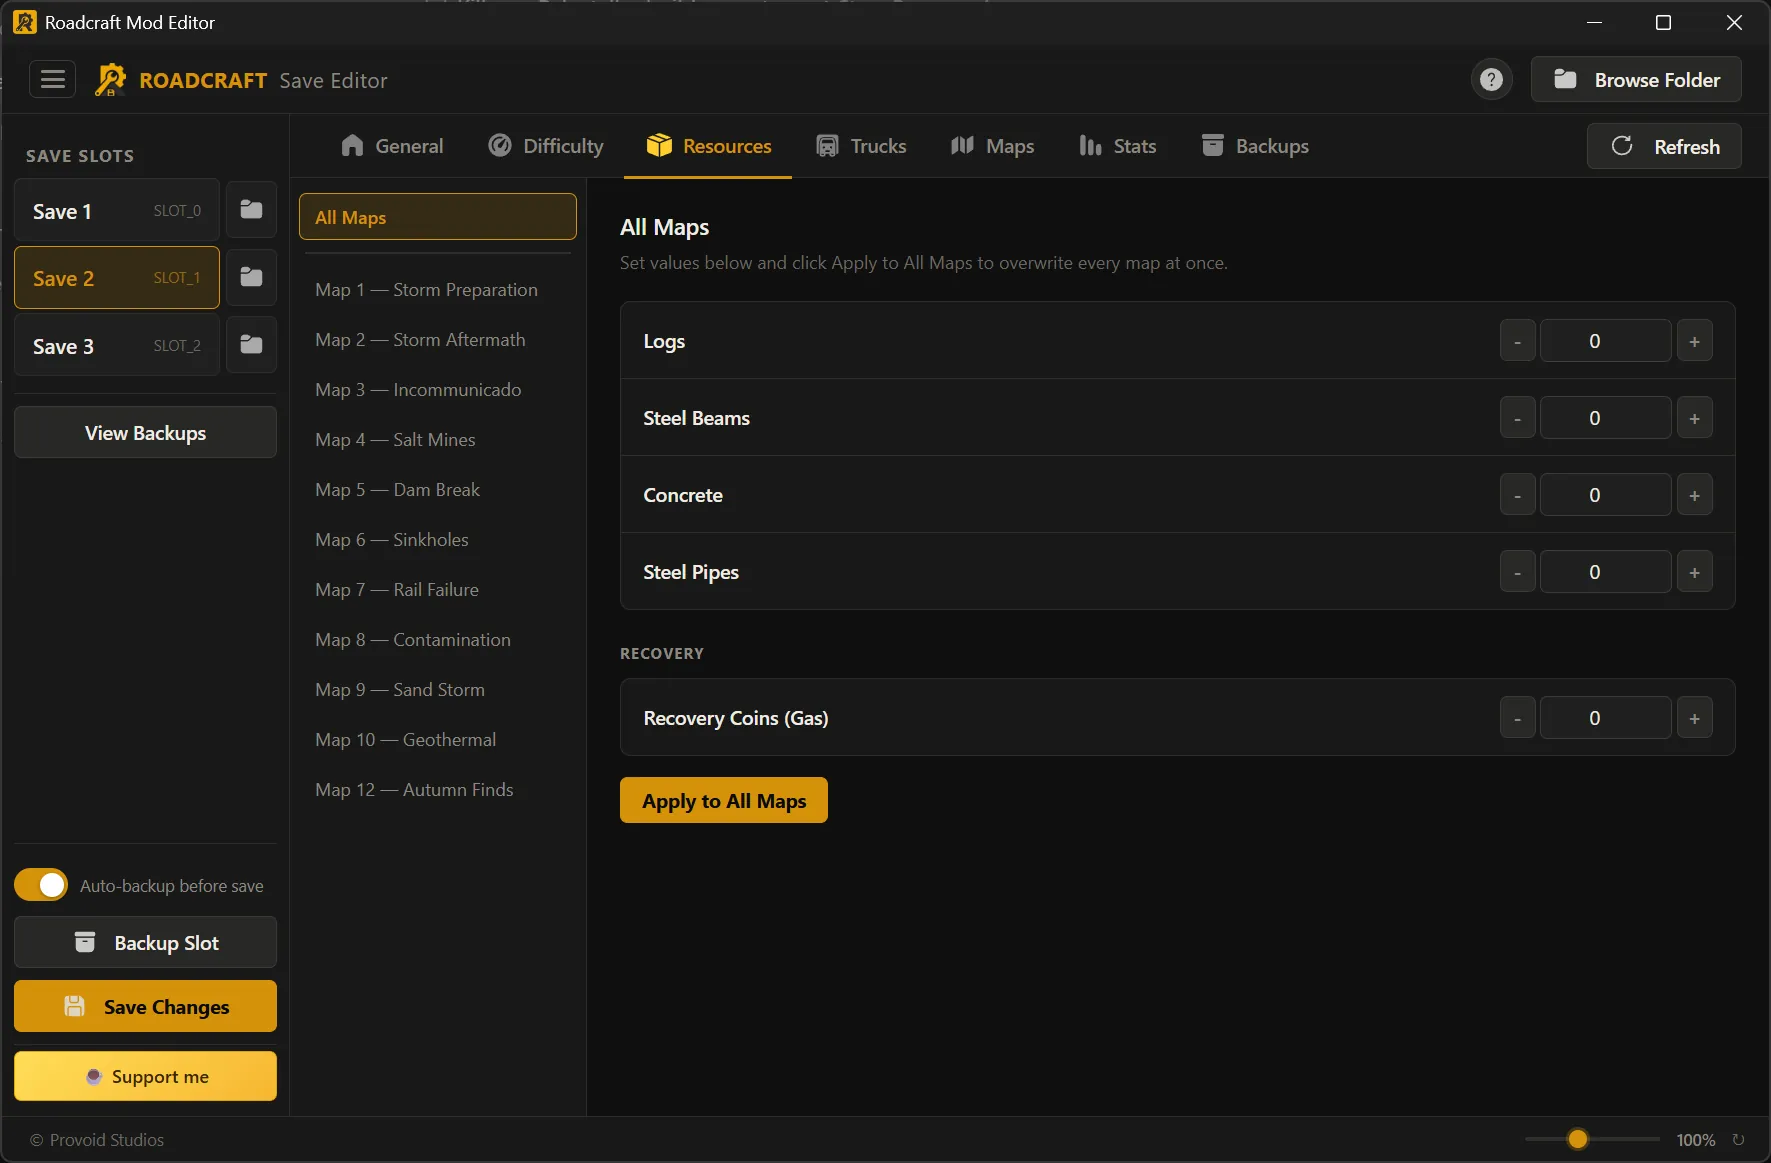Select Map 6 — Sinkholes

click(438, 540)
